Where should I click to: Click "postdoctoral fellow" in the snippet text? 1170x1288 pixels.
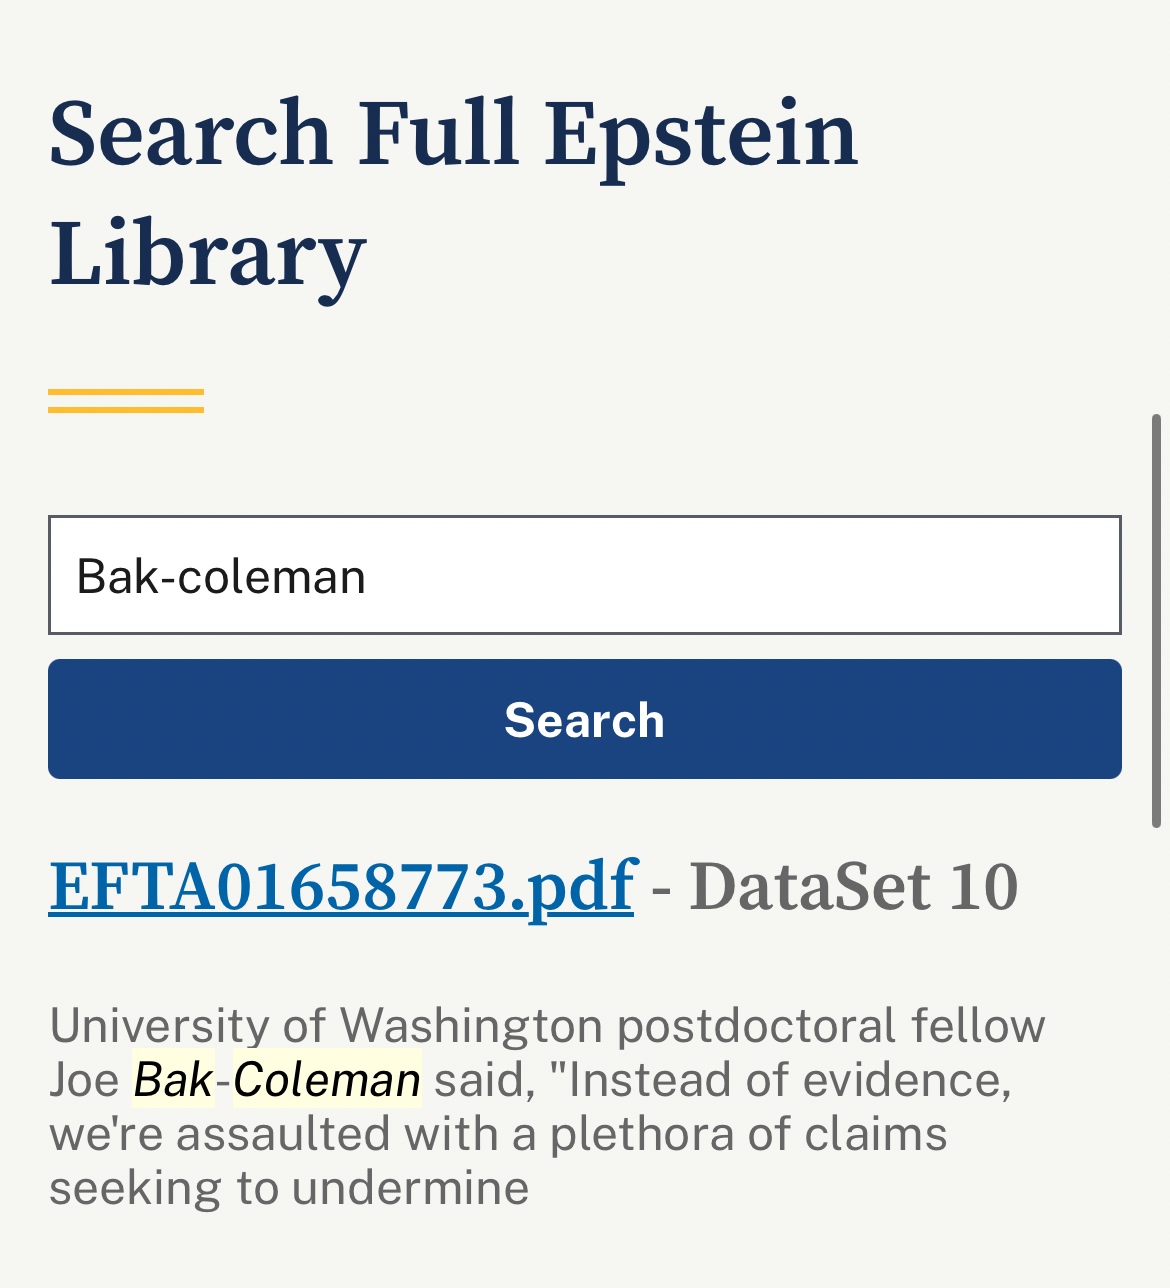click(x=831, y=1026)
